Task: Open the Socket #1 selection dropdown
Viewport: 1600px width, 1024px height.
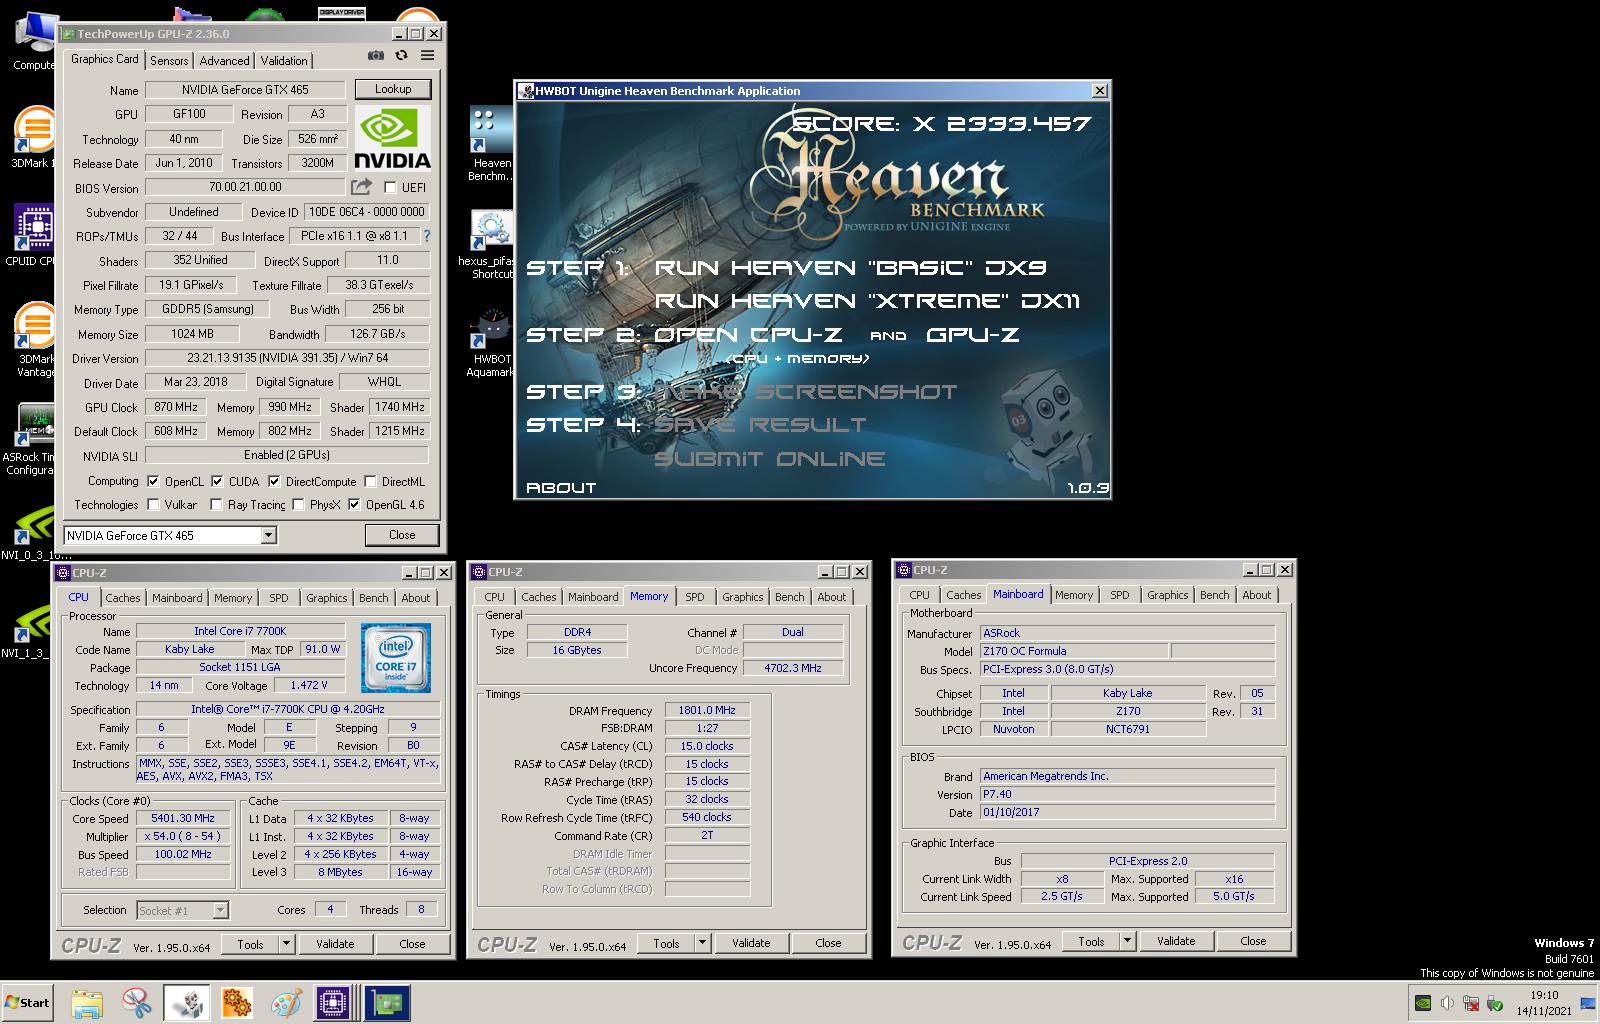Action: pos(220,910)
